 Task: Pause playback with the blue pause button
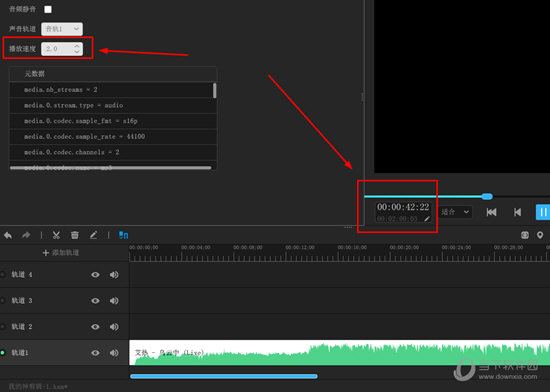tap(543, 212)
